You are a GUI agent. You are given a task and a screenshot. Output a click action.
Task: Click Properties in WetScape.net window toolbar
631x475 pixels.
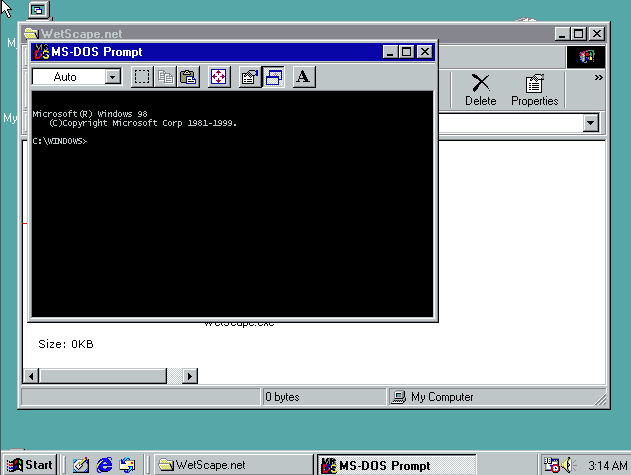point(534,90)
